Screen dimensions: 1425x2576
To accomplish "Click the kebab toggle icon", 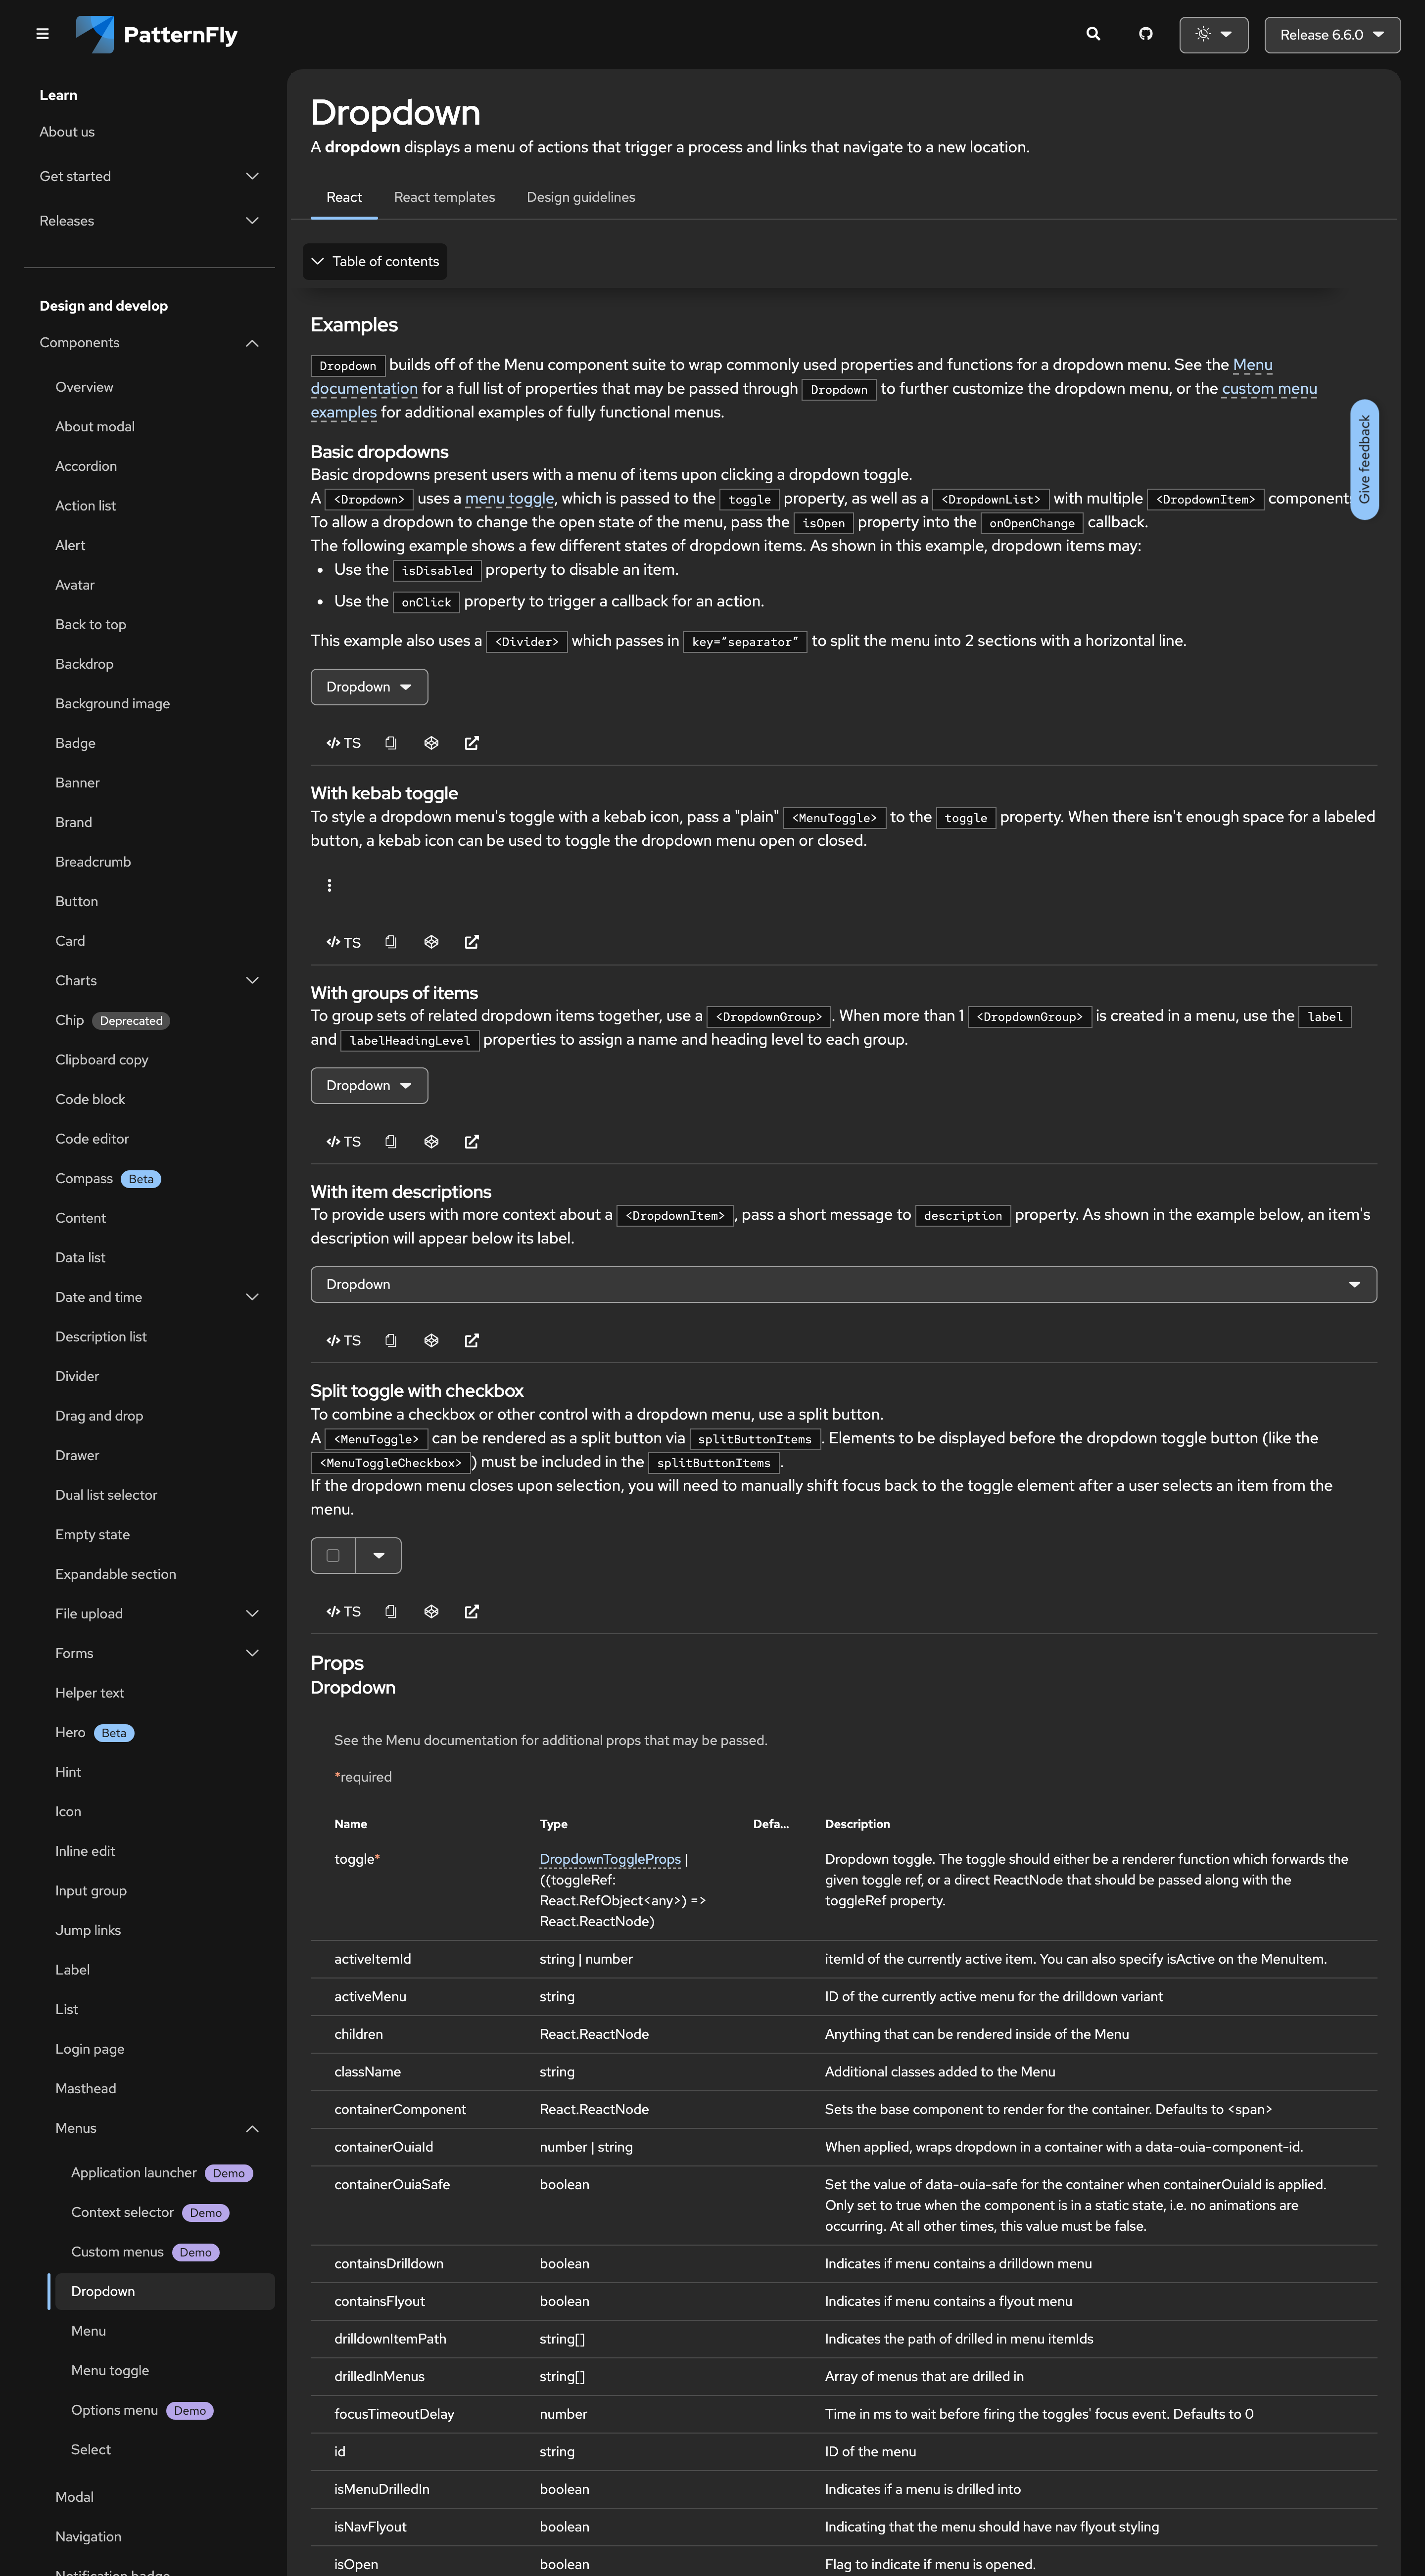I will pyautogui.click(x=329, y=885).
